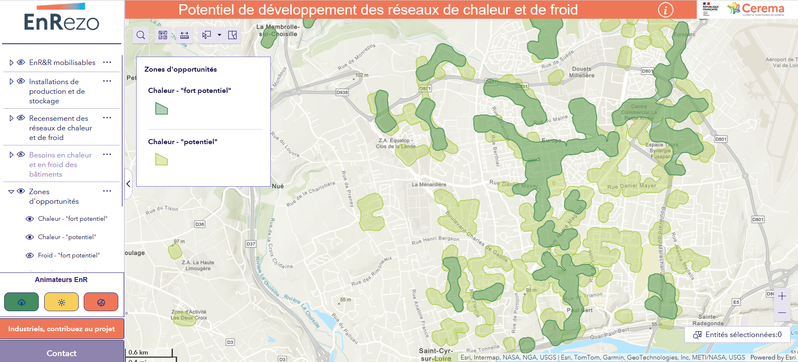Viewport: 798px width, 362px height.
Task: Toggle visibility of EnR&R mobilisables layer
Action: coord(21,62)
